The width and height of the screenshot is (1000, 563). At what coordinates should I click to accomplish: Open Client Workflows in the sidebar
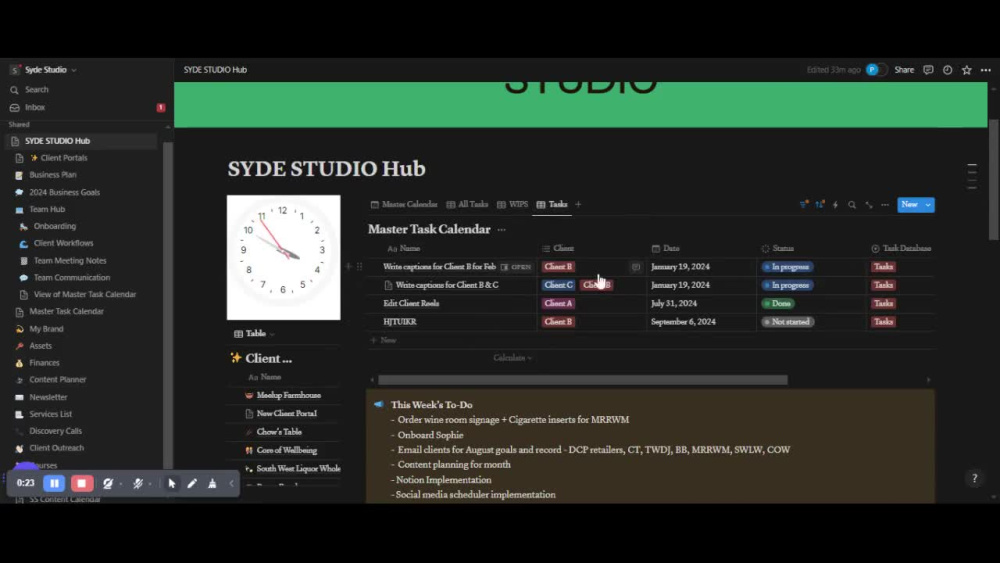[63, 243]
